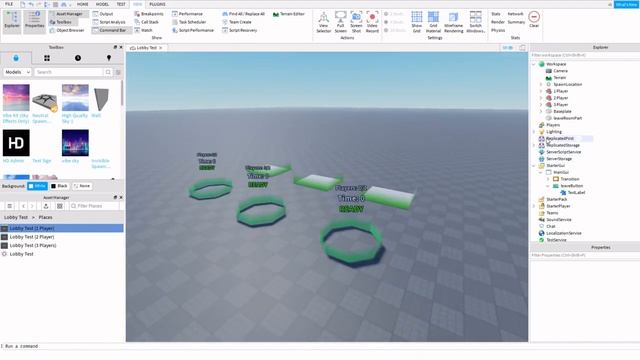Click the Toolbox search magnifier icon

click(x=108, y=72)
